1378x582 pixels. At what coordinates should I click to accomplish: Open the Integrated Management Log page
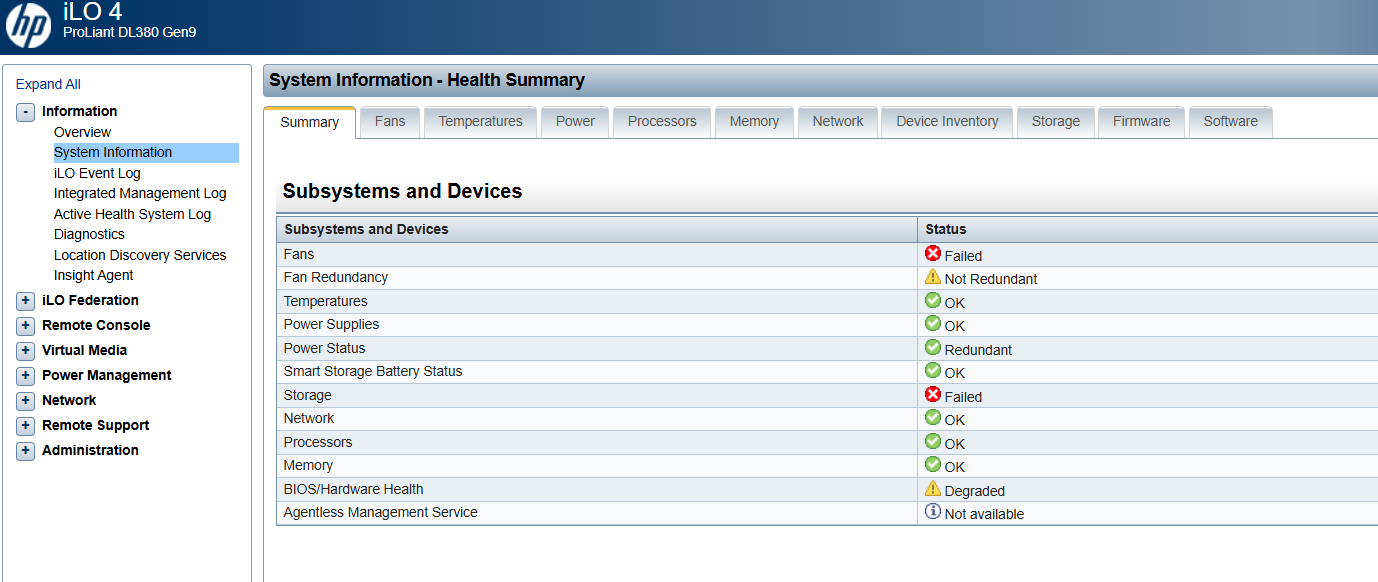(x=140, y=193)
